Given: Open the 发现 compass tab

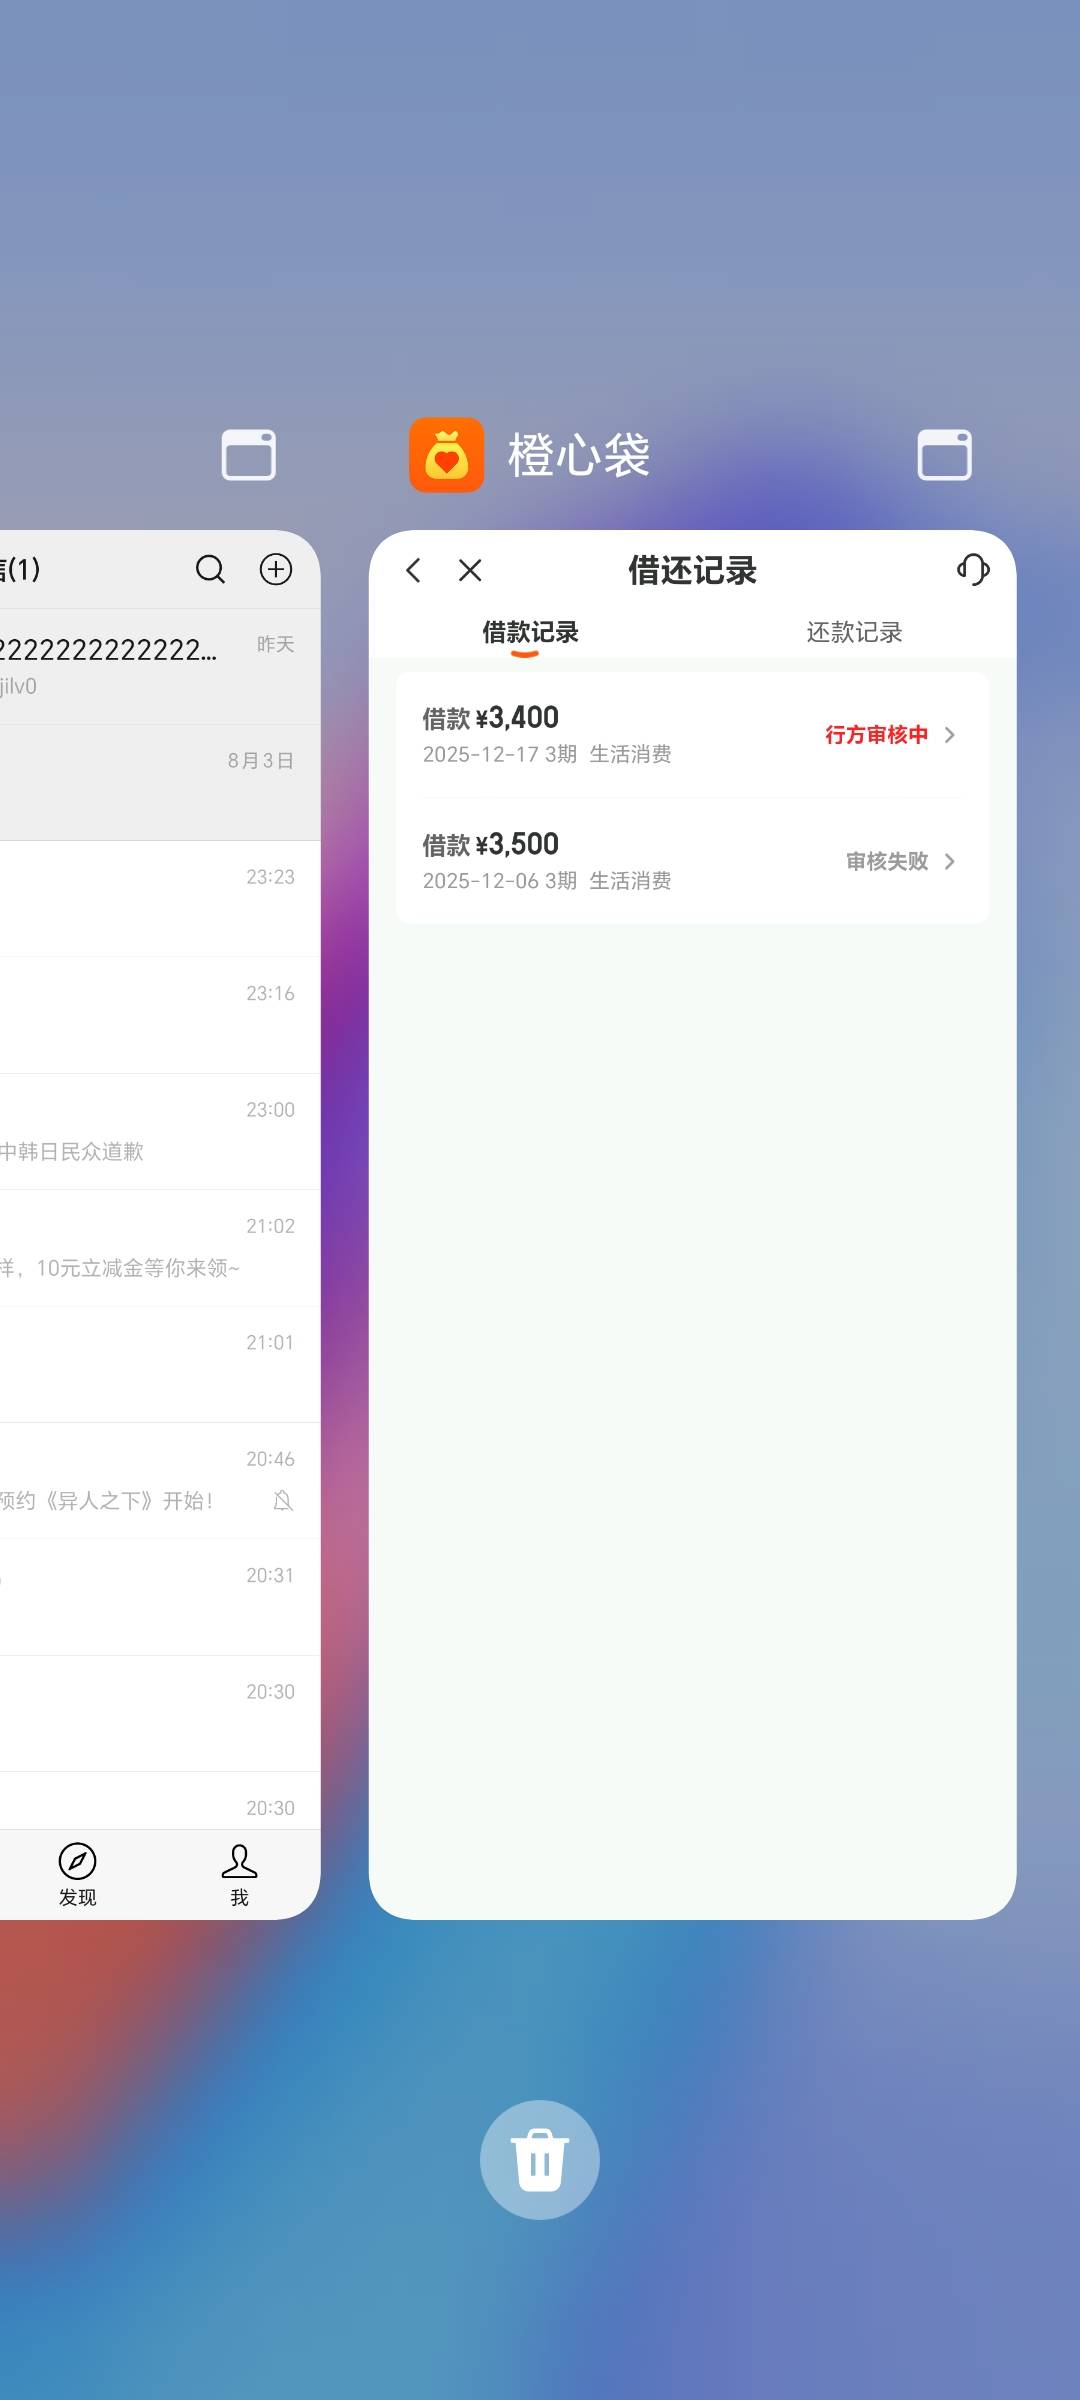Looking at the screenshot, I should (77, 1874).
